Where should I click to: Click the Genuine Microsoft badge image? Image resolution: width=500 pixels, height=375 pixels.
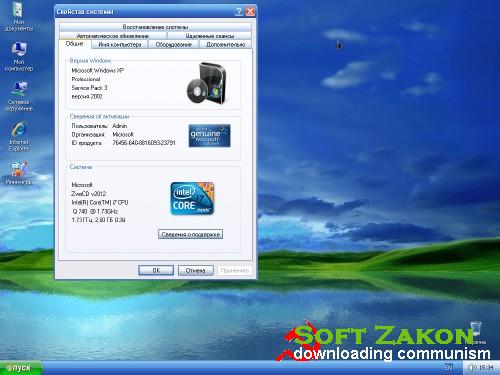click(209, 136)
